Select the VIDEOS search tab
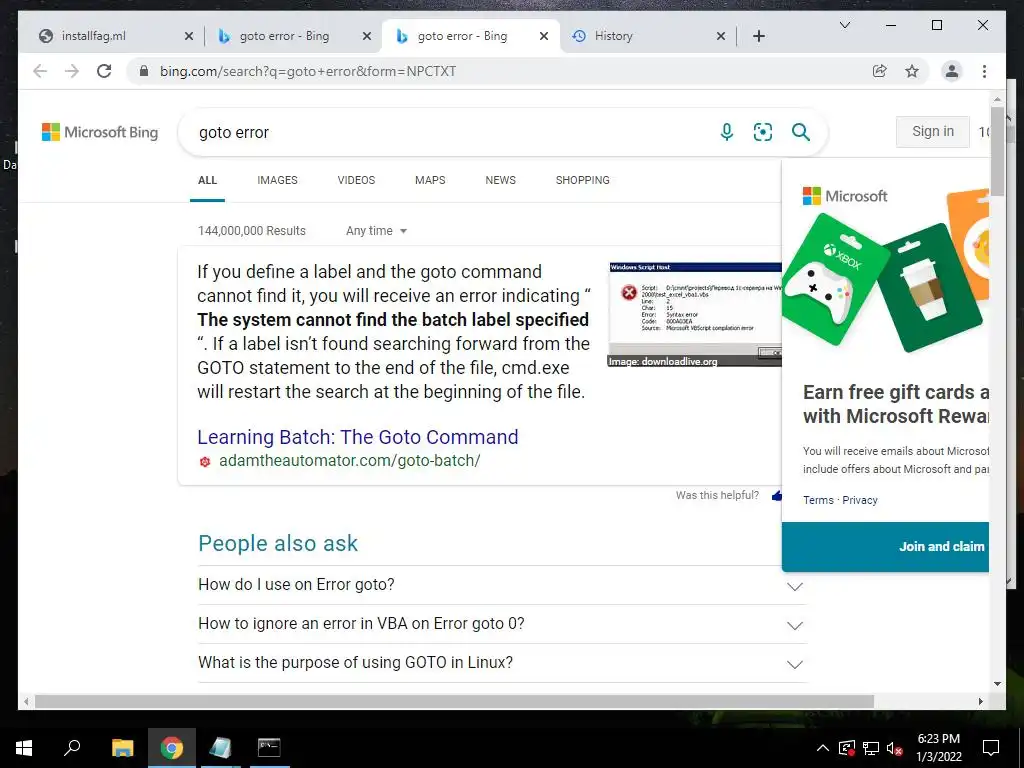 (356, 180)
